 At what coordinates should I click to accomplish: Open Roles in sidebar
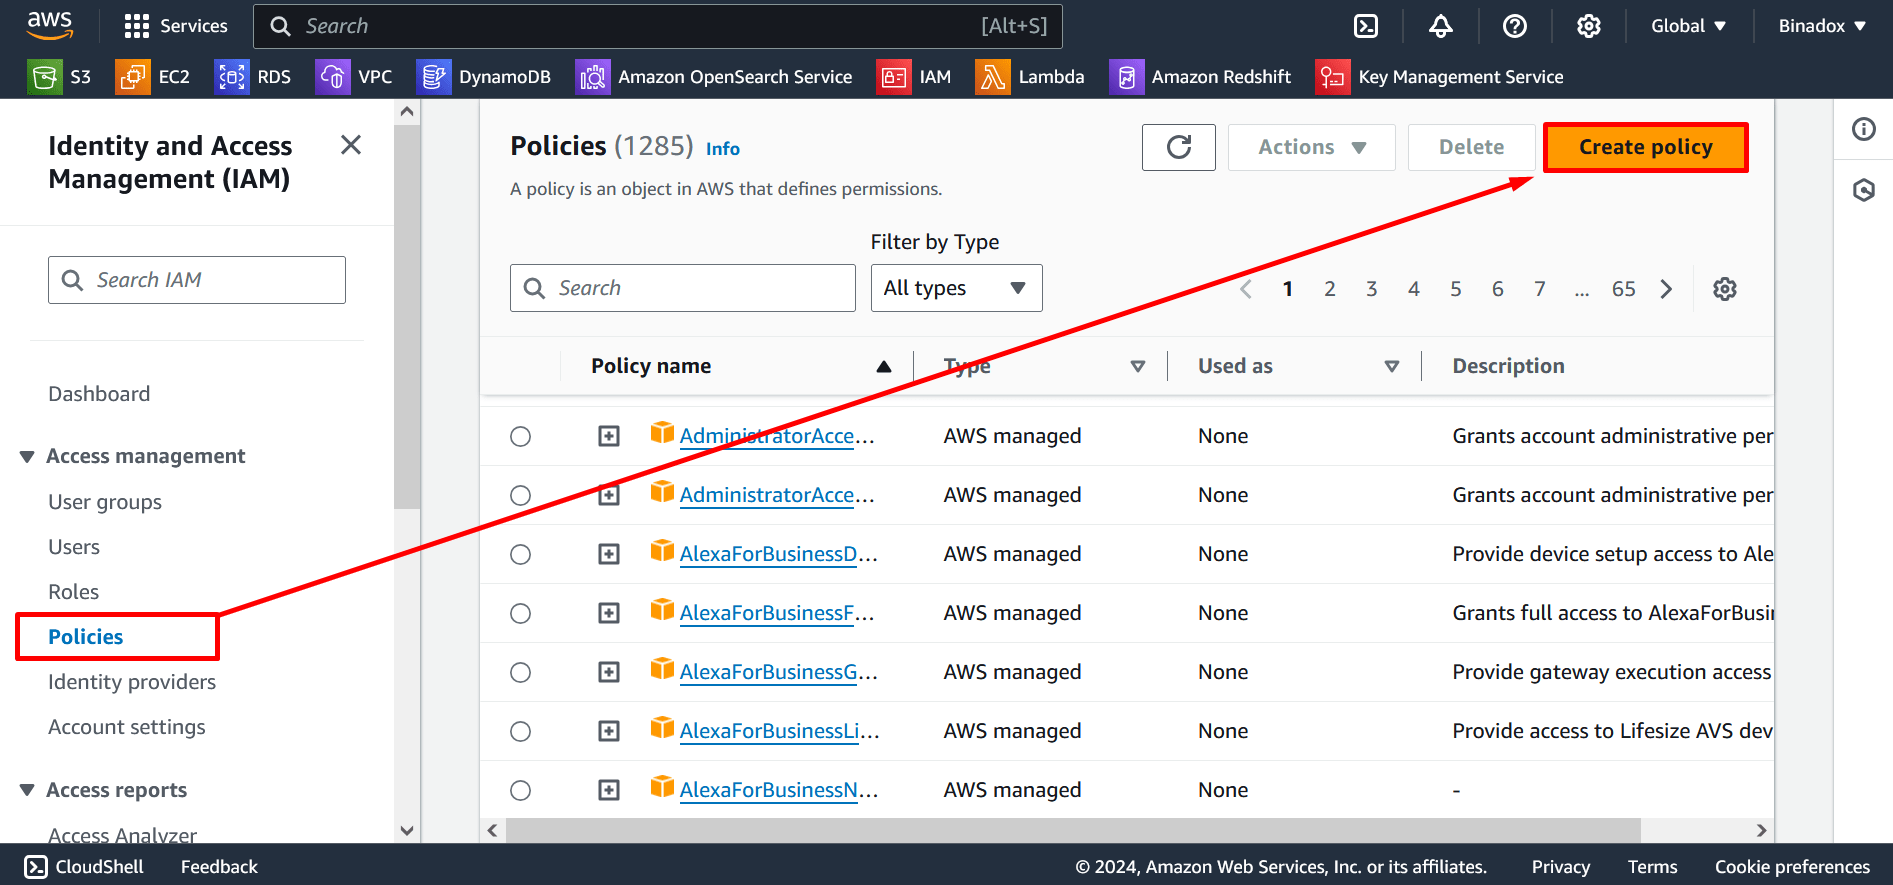click(x=74, y=592)
